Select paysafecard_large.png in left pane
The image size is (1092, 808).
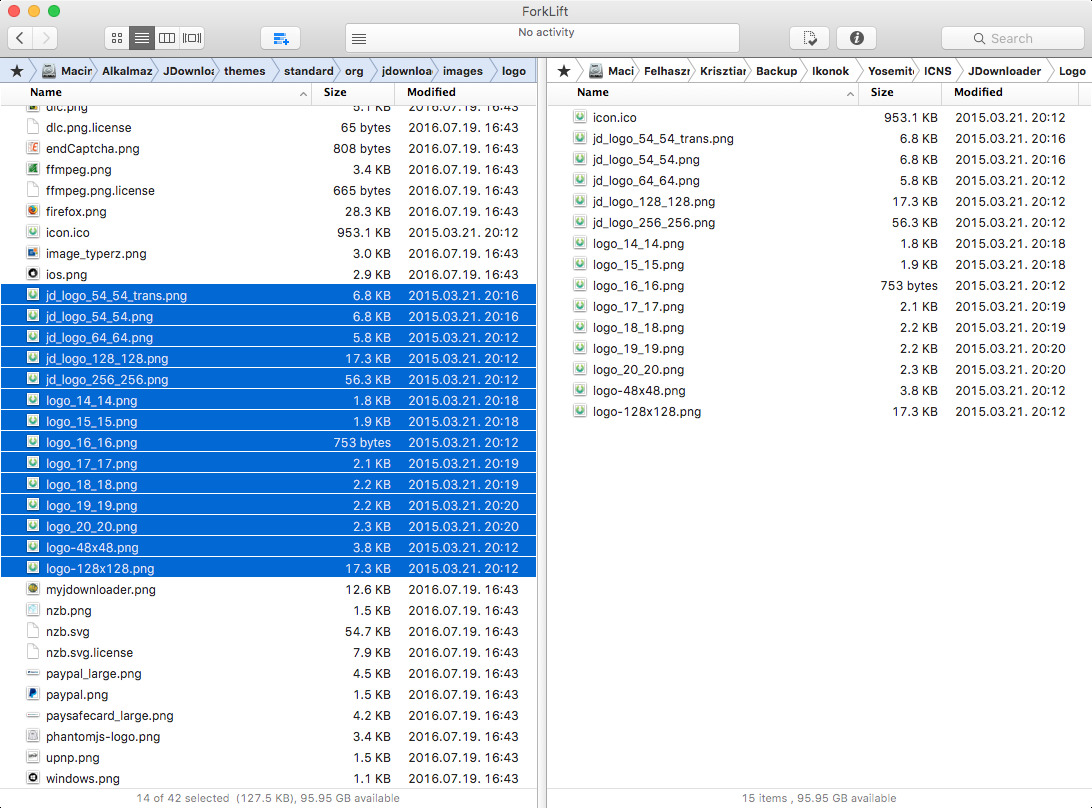tap(269, 715)
